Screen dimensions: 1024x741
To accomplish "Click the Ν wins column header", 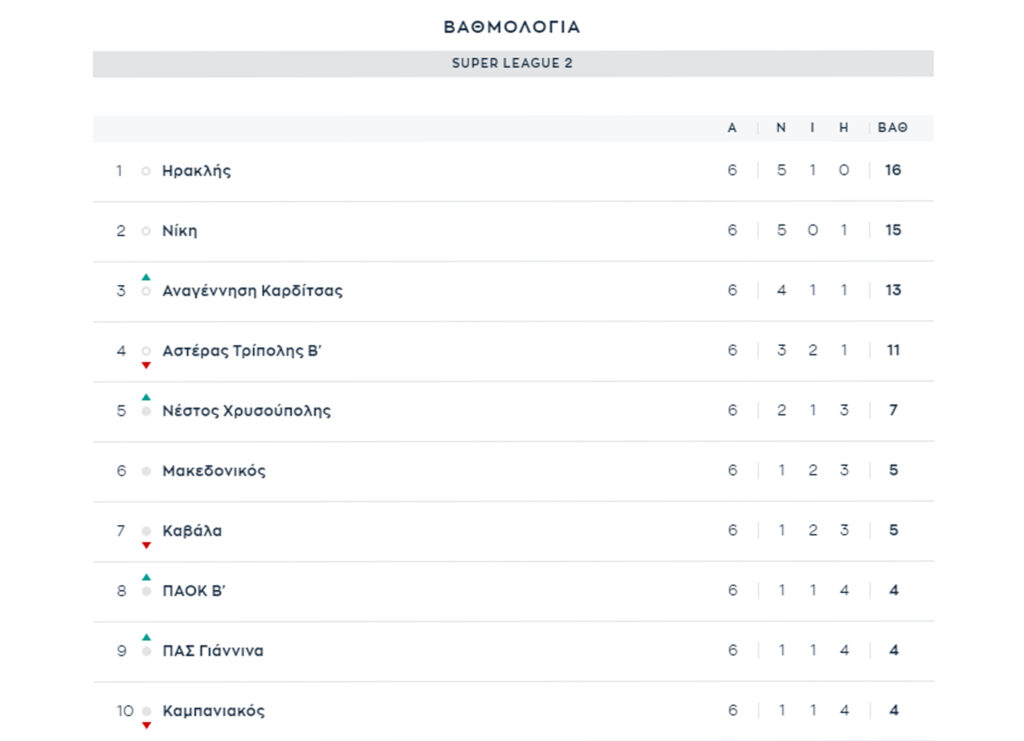I will [x=781, y=128].
